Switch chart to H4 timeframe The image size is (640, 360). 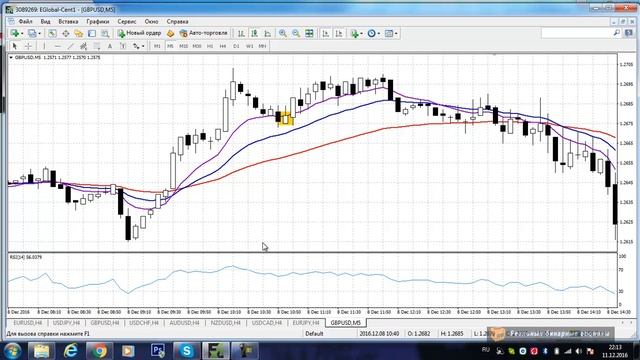223,46
